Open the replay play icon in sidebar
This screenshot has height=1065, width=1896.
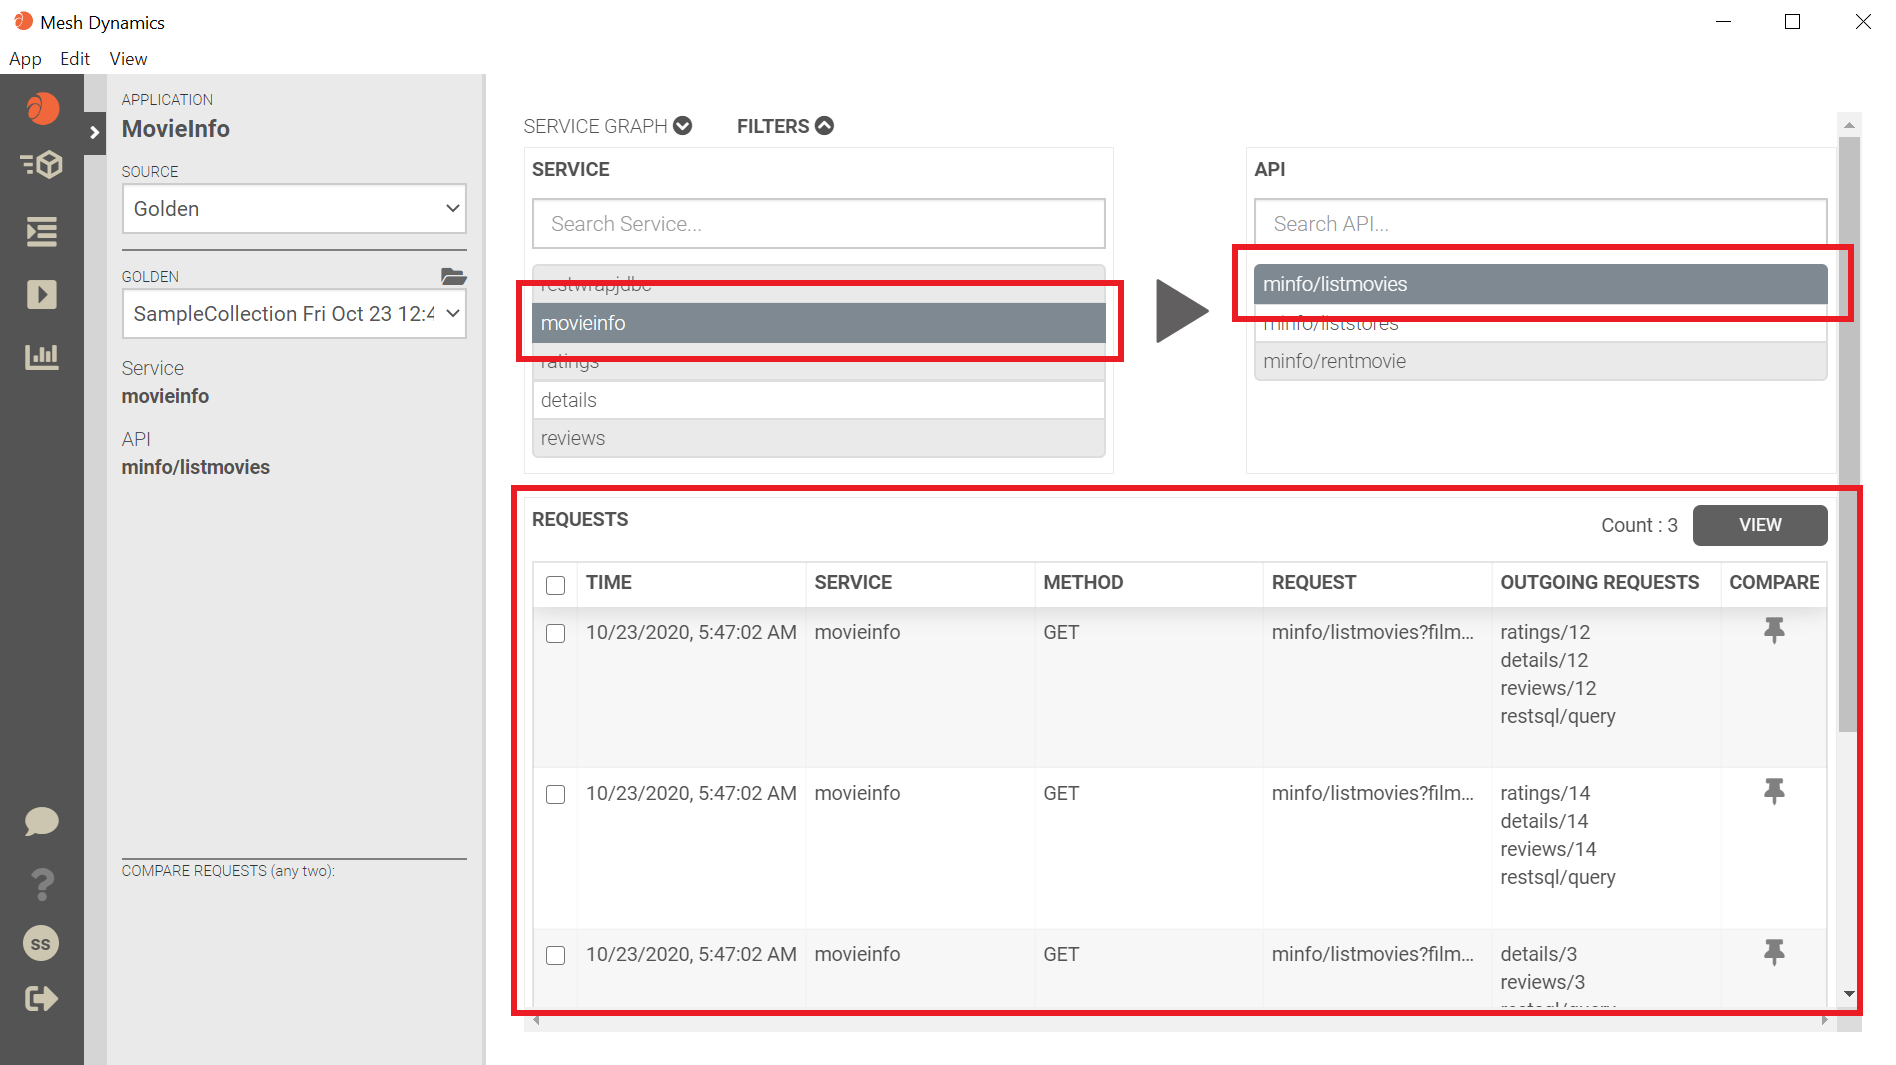pyautogui.click(x=42, y=294)
